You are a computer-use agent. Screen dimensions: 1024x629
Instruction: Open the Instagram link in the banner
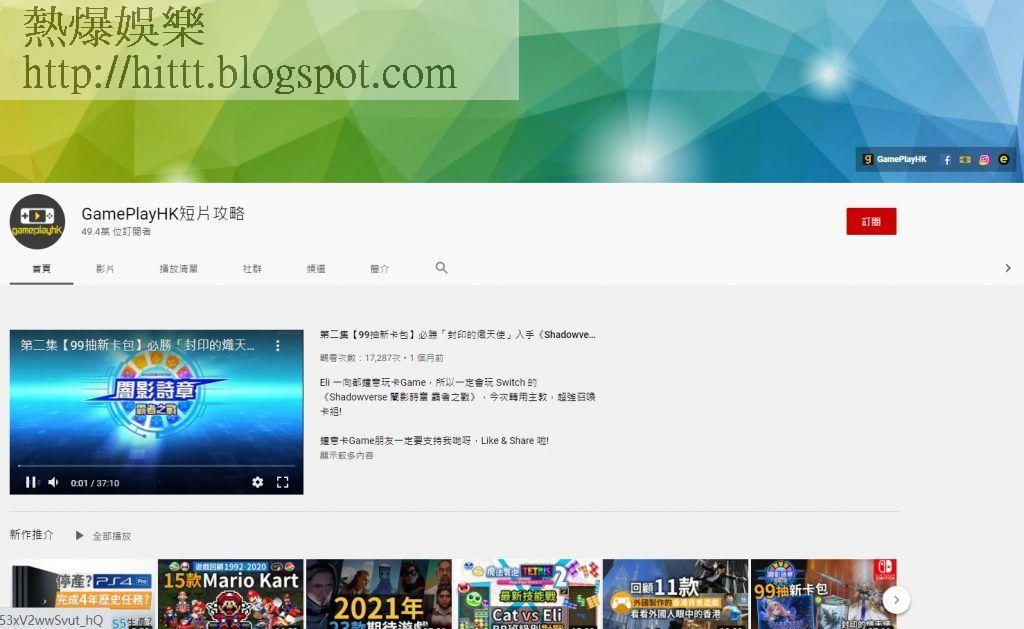[x=984, y=159]
